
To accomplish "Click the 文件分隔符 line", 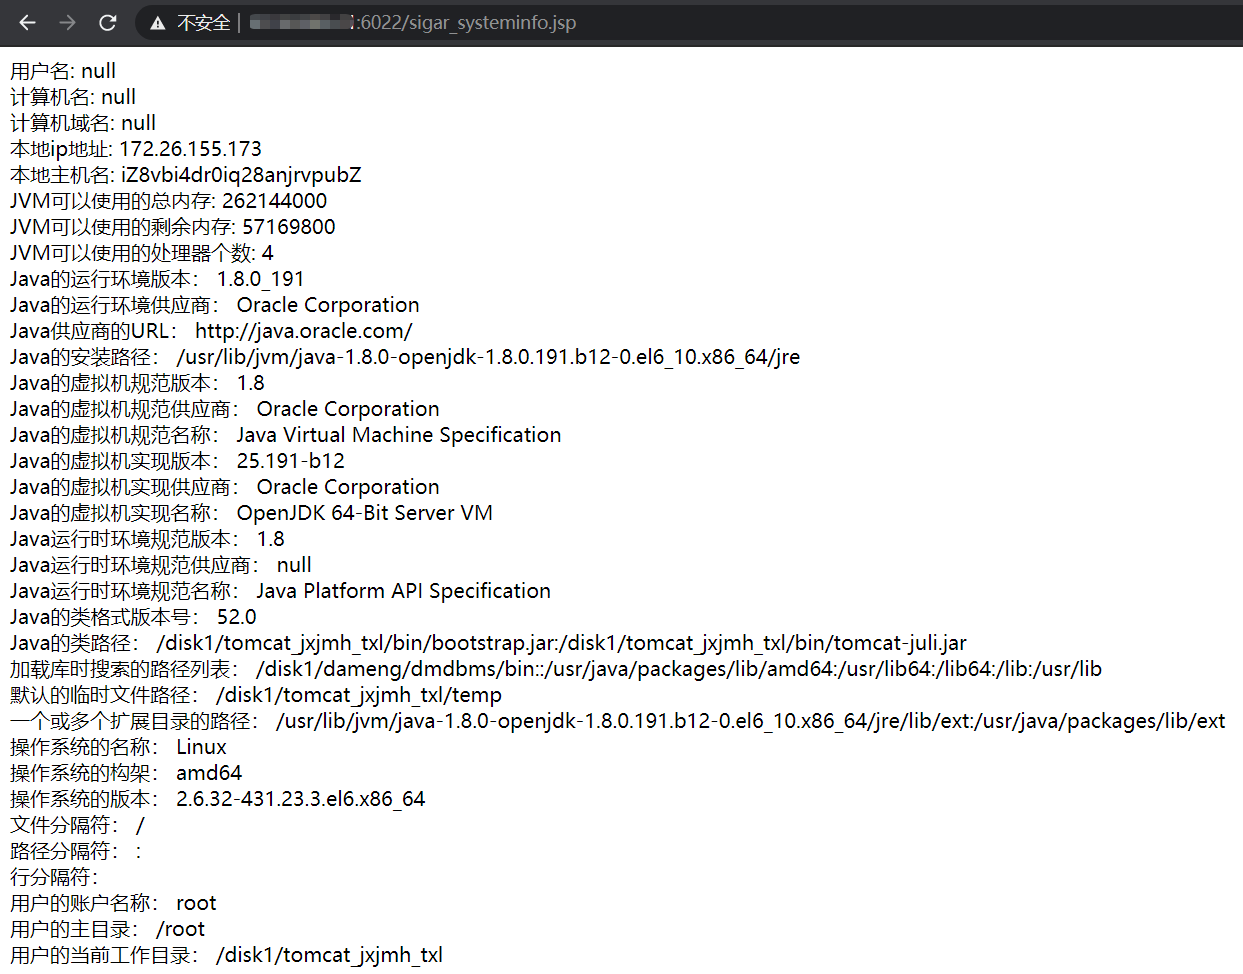I will point(77,825).
